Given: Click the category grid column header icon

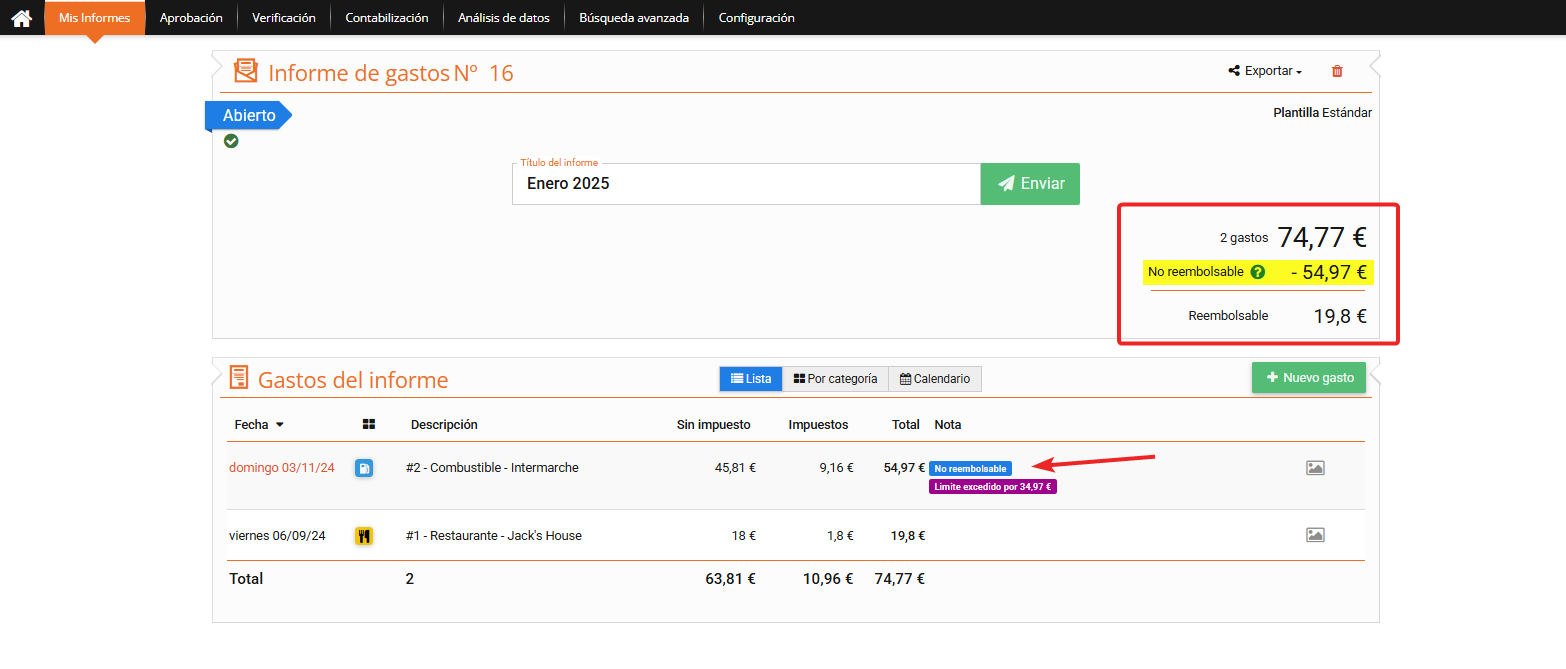Looking at the screenshot, I should [369, 425].
